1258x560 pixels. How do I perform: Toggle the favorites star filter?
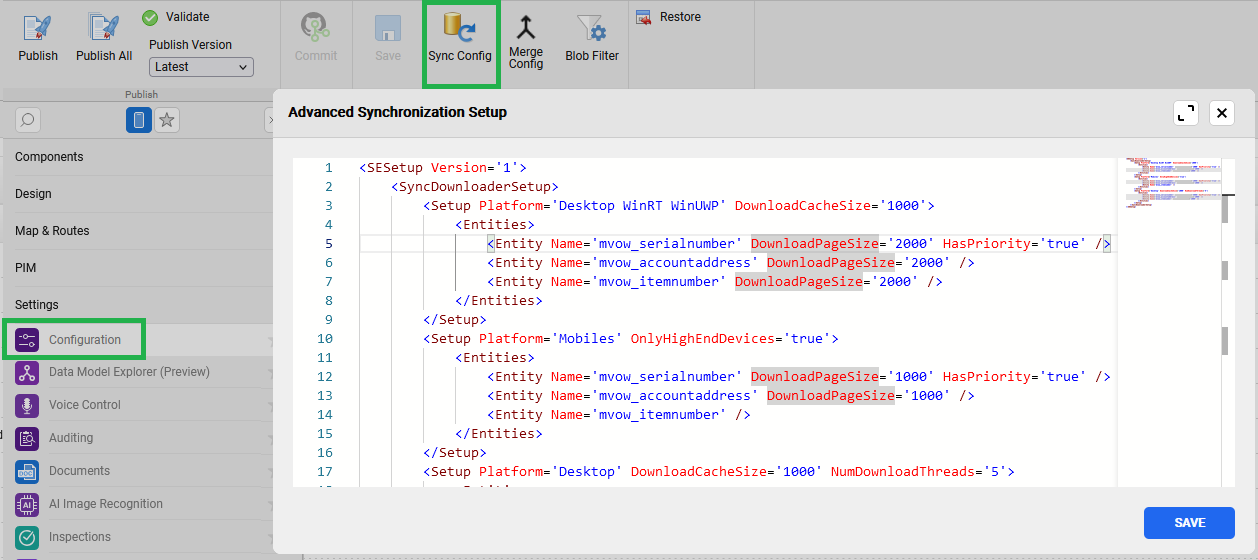(167, 120)
